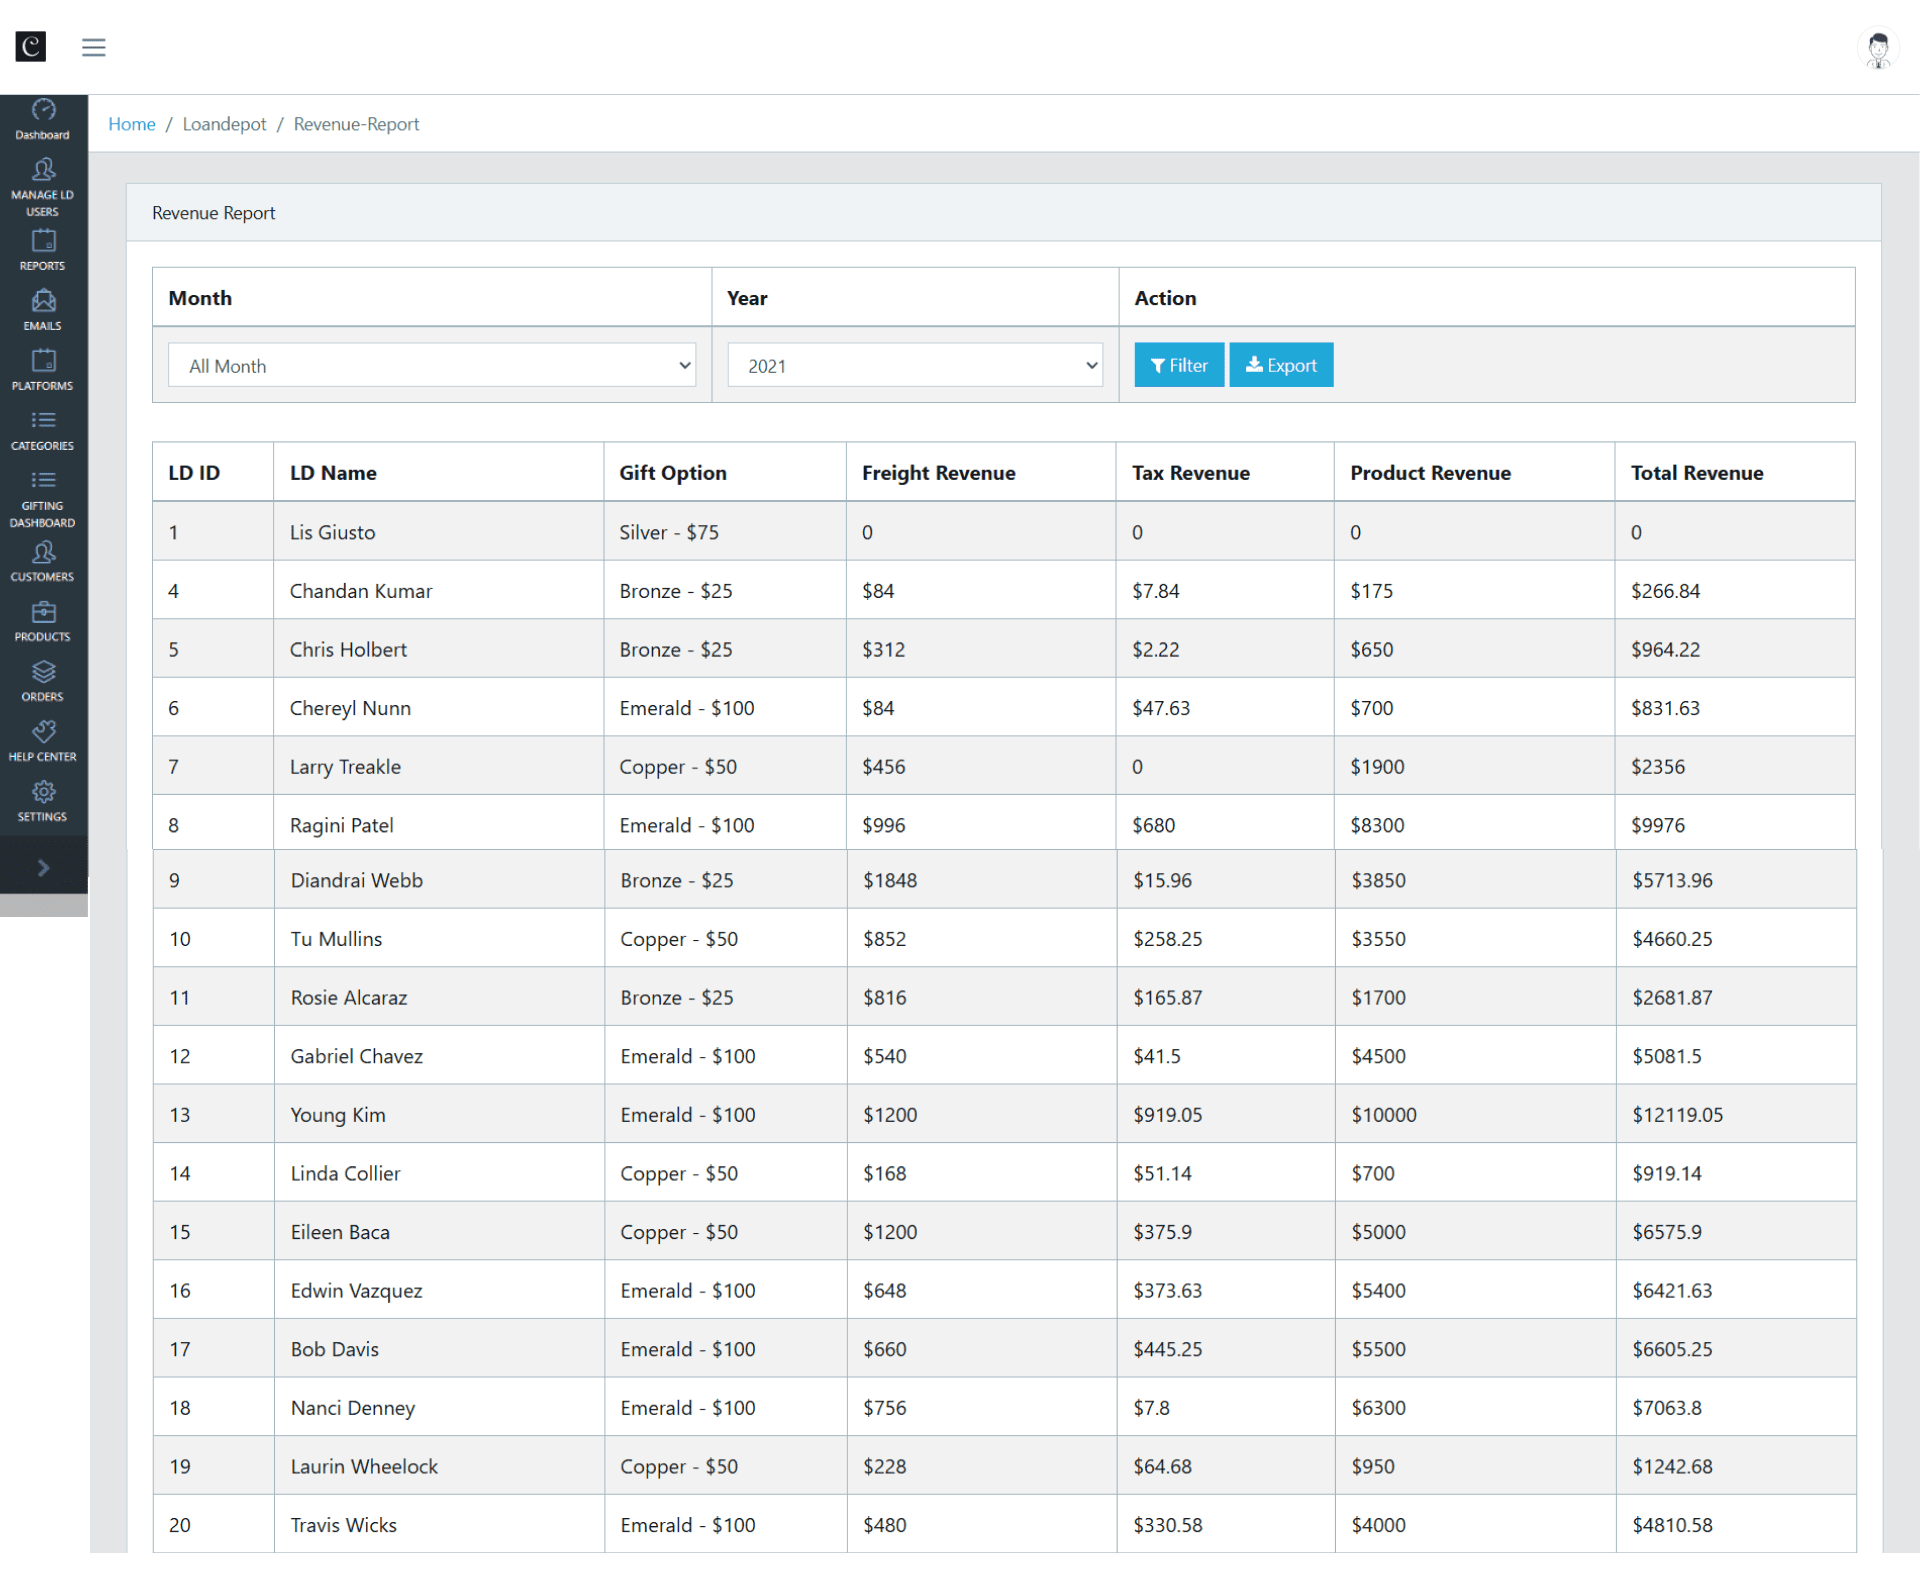Open the Dashboard sidebar icon
The height and width of the screenshot is (1579, 1920).
(x=43, y=119)
